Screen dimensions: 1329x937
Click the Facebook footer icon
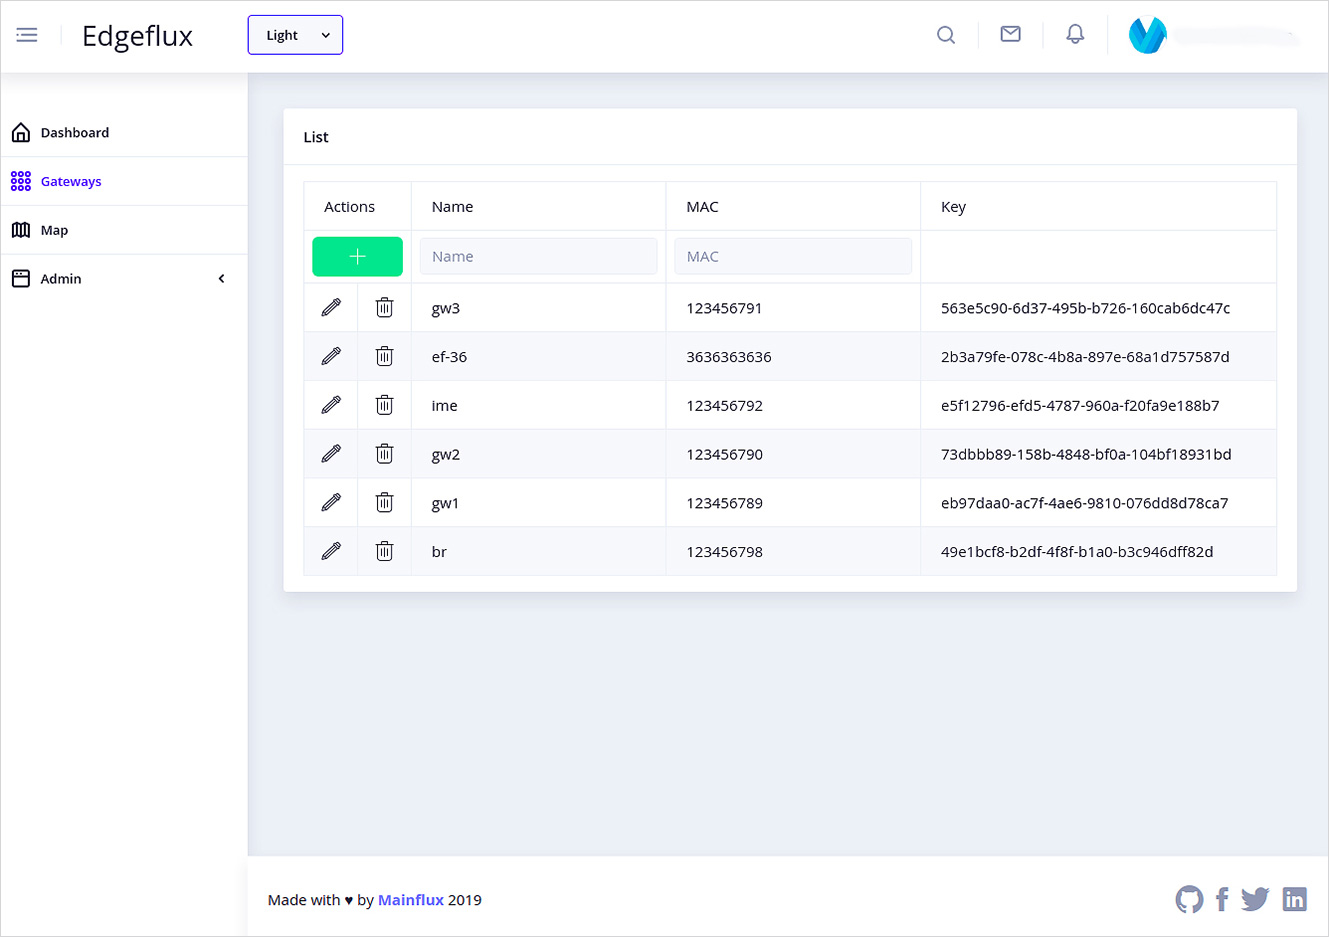coord(1222,899)
